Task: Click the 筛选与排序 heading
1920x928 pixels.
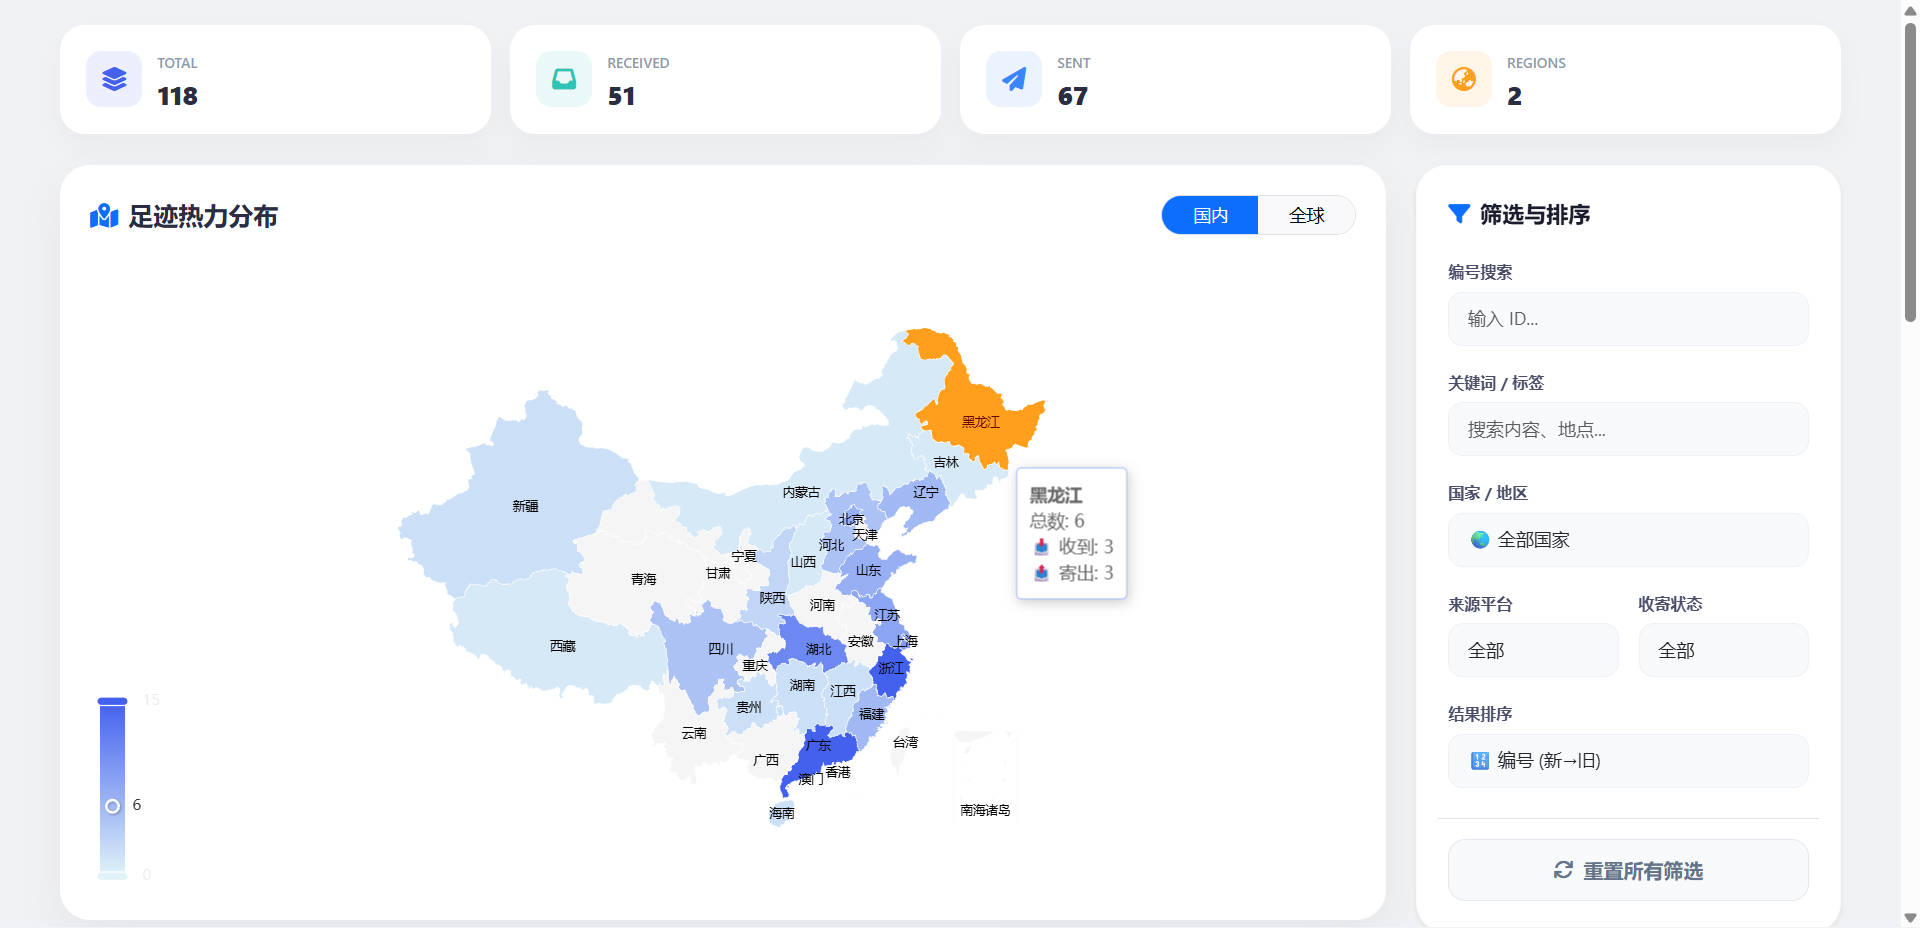Action: pyautogui.click(x=1534, y=214)
